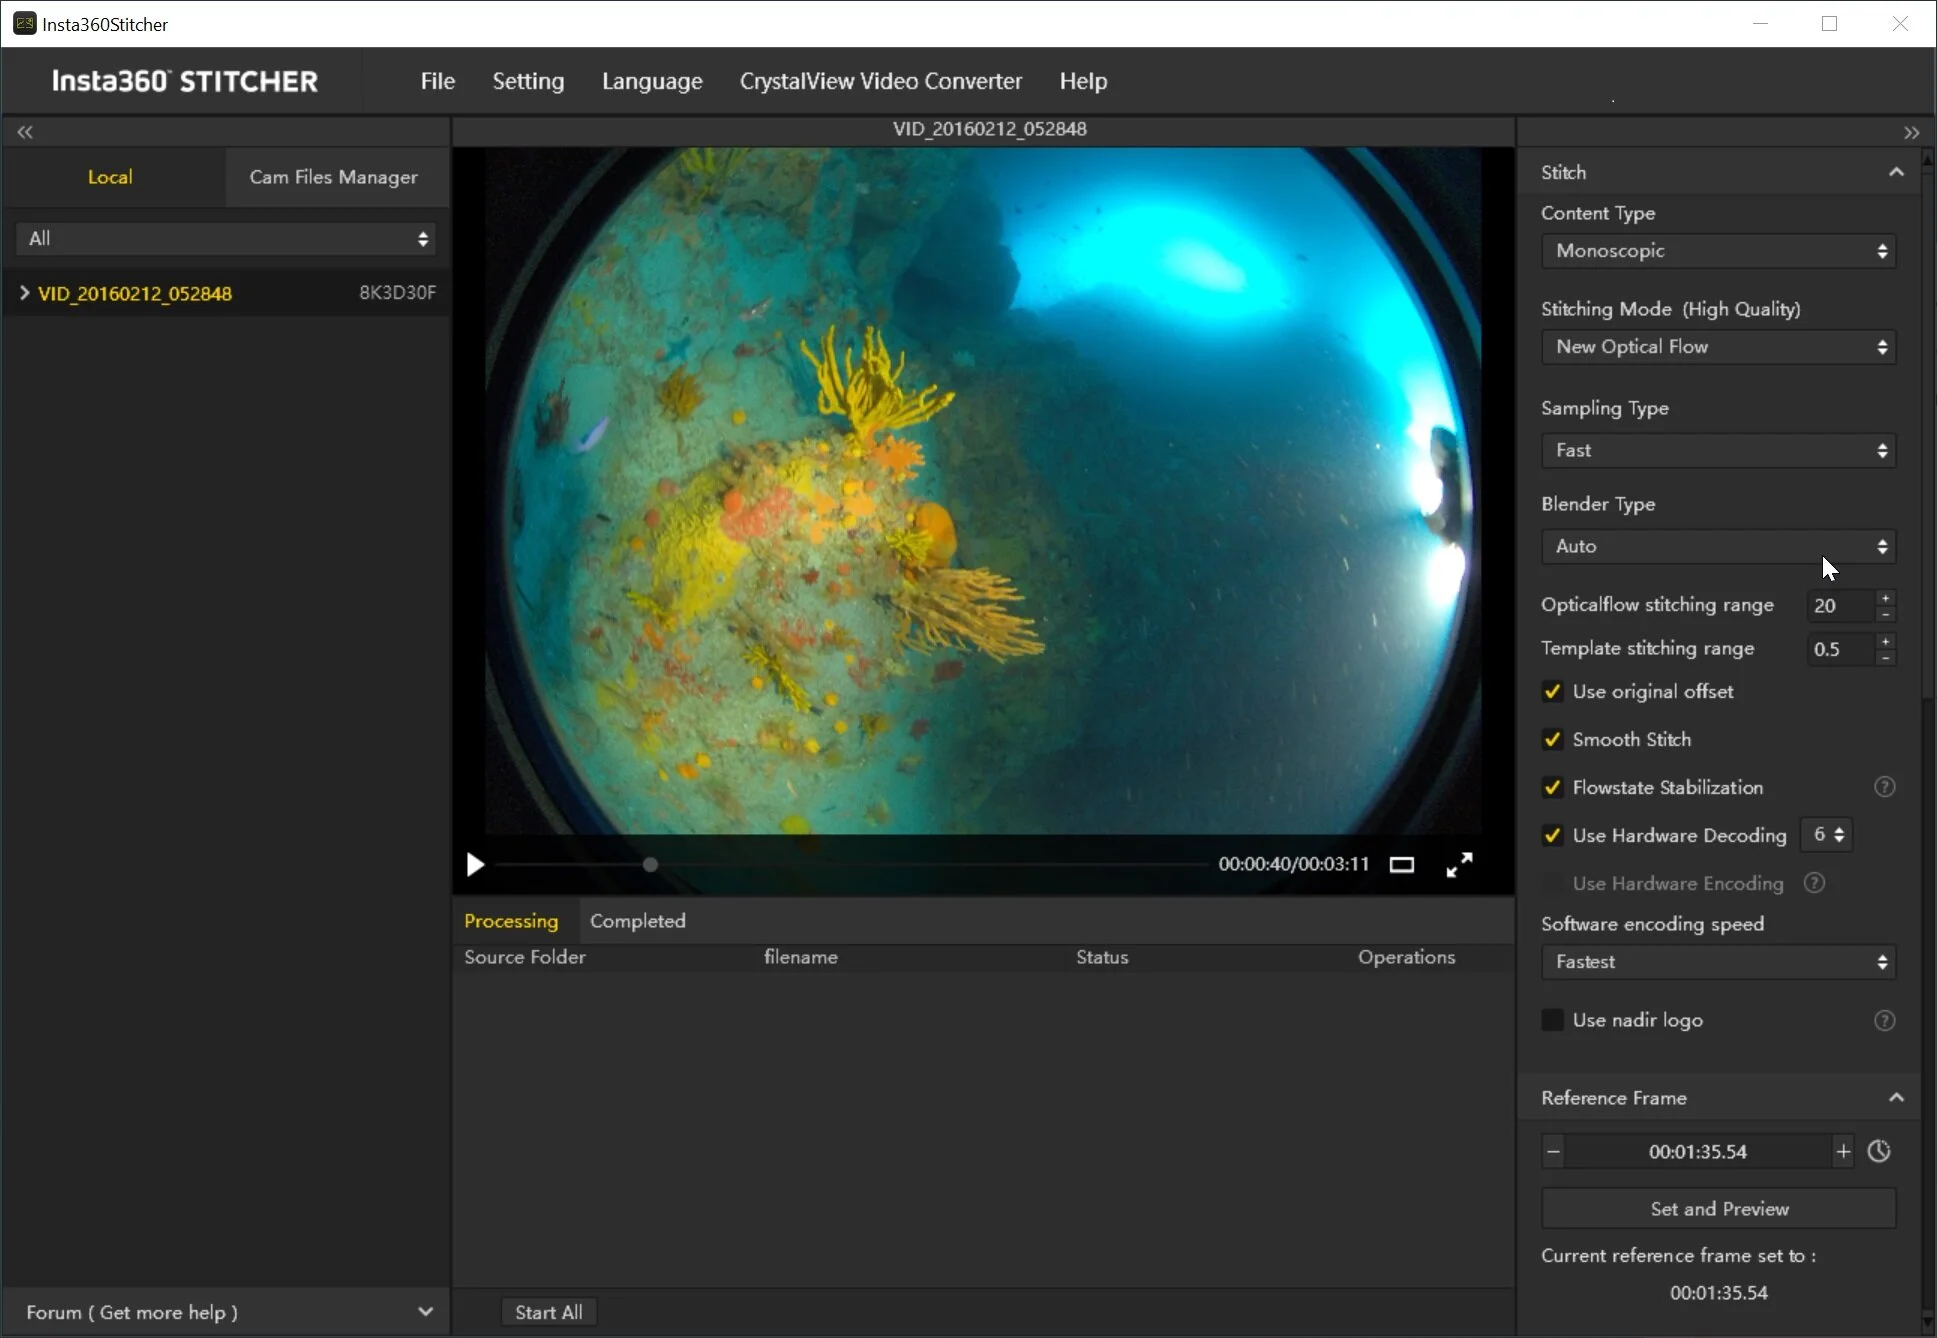This screenshot has width=1937, height=1338.
Task: Toggle Use Hardware Encoding checkbox
Action: 1552,883
